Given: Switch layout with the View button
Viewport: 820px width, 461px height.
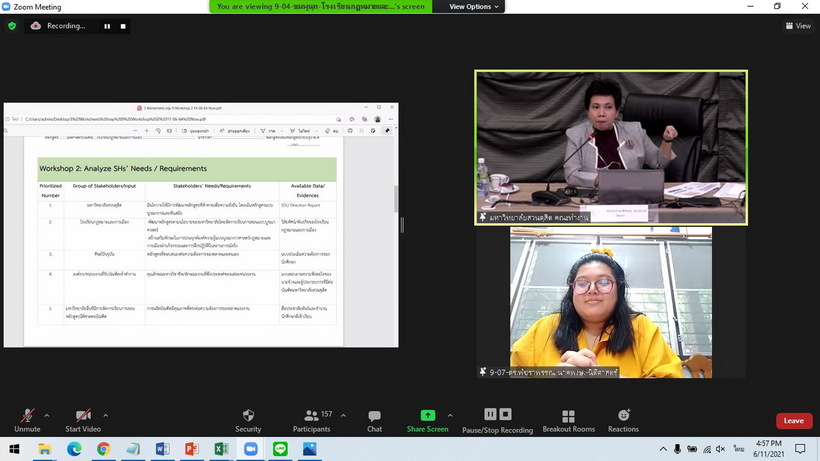Looking at the screenshot, I should pos(797,26).
